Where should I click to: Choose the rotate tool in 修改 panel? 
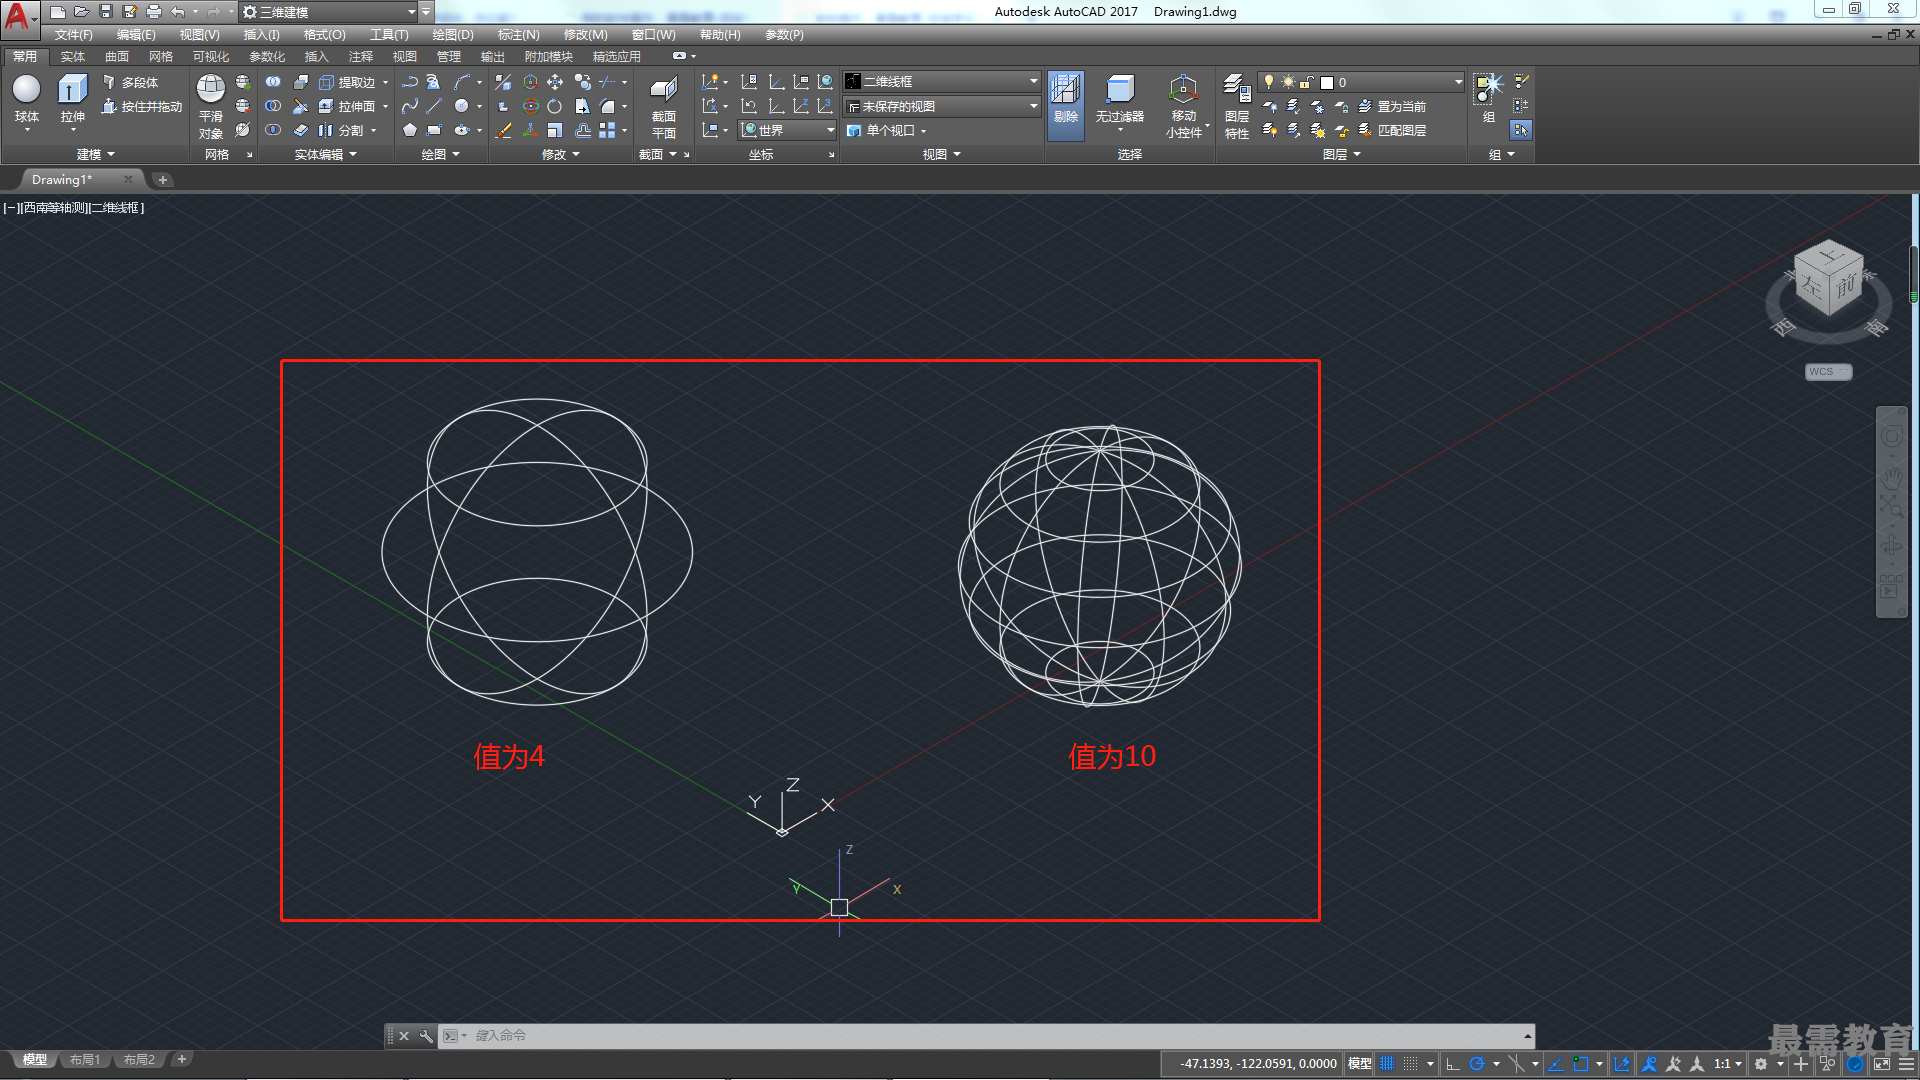pos(555,106)
